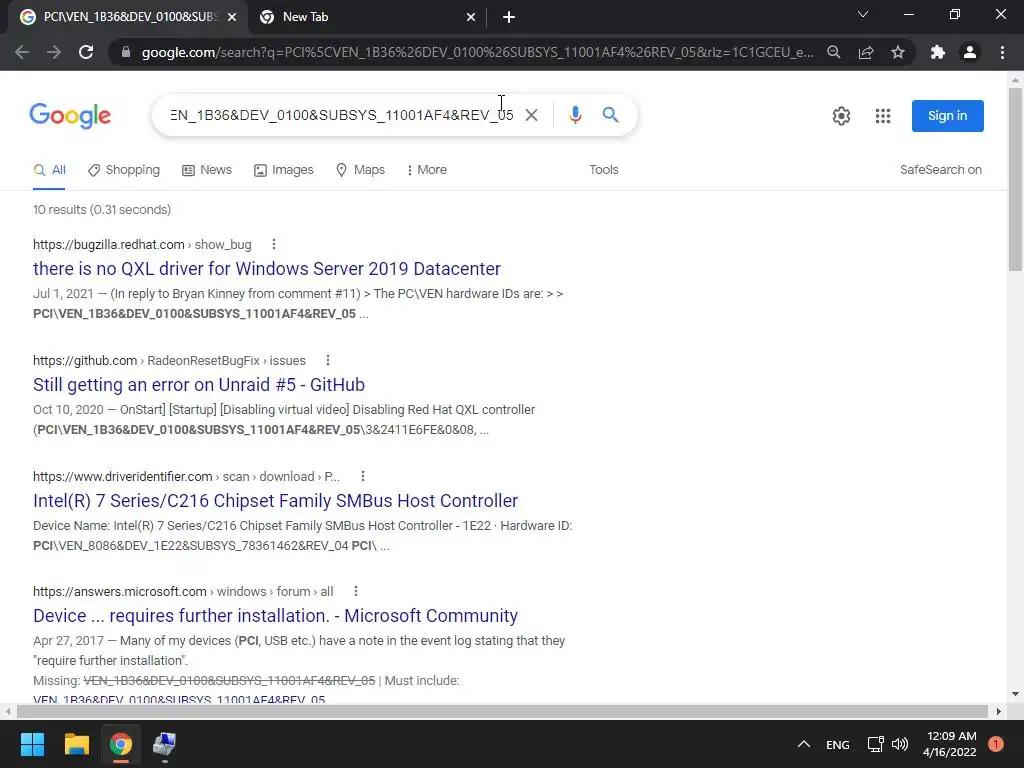
Task: Open volume control in system tray
Action: (900, 744)
